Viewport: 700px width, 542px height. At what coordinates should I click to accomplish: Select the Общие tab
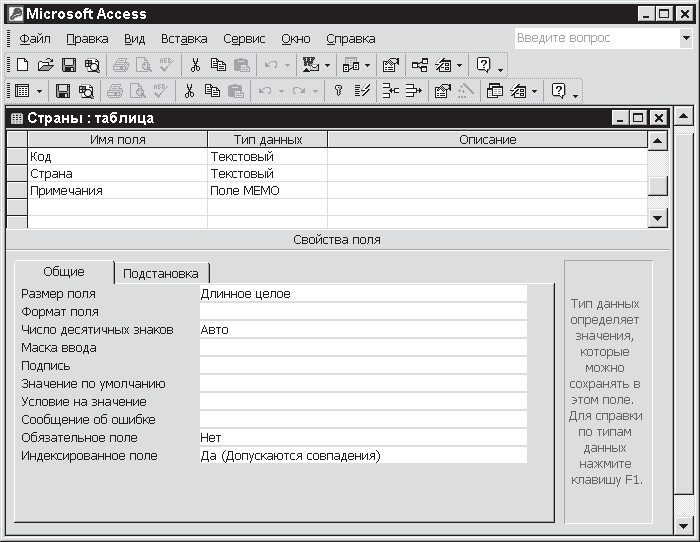point(64,272)
